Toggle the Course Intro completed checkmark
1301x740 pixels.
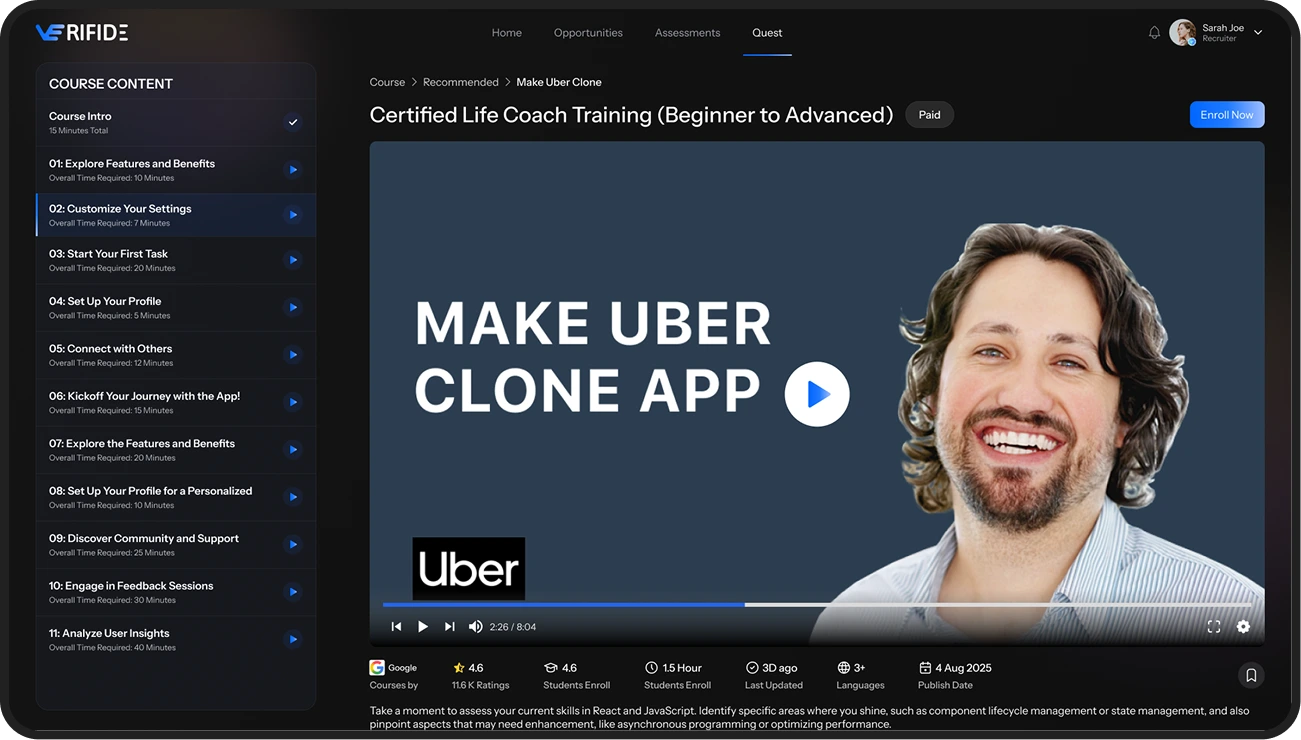coord(293,122)
